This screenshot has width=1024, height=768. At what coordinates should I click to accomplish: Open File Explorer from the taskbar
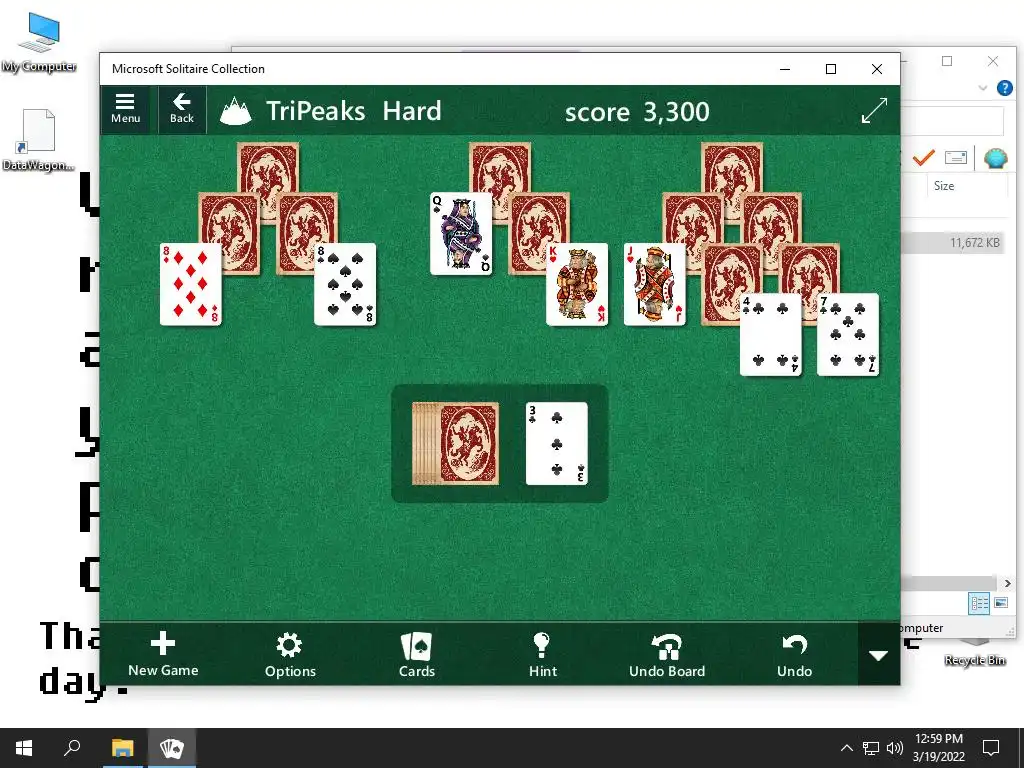[122, 748]
